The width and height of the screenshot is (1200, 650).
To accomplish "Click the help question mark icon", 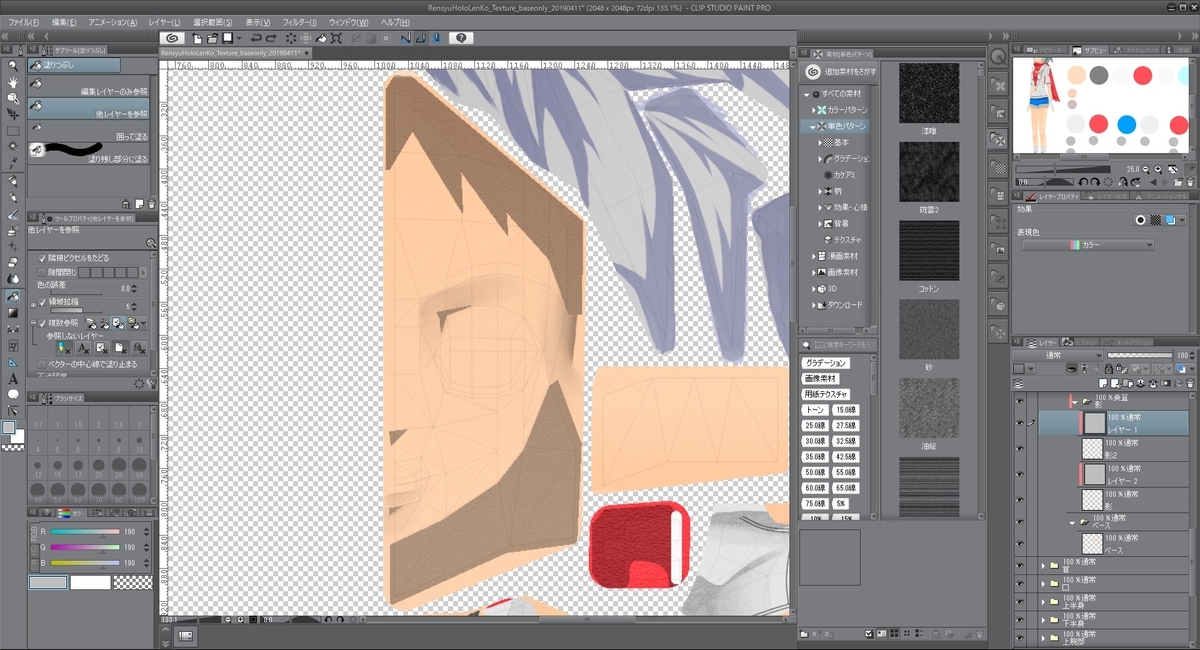I will point(460,37).
